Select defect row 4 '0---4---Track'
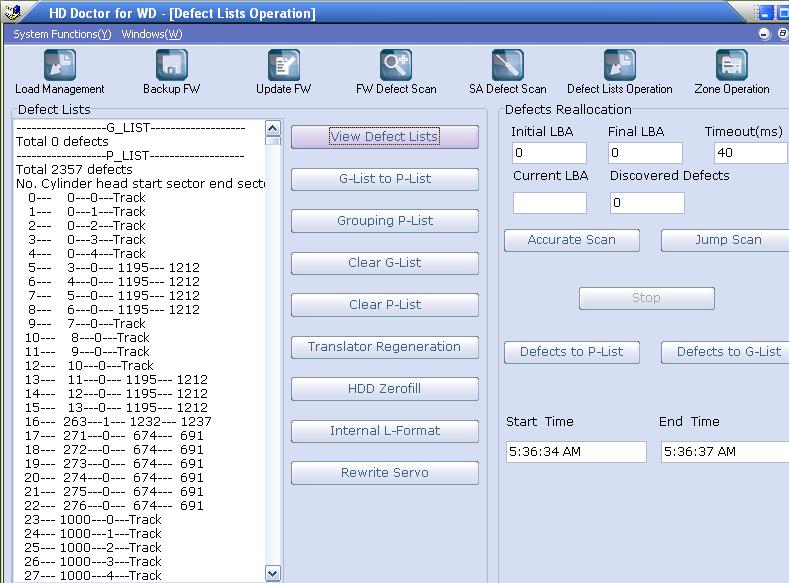This screenshot has width=789, height=583. tap(87, 254)
